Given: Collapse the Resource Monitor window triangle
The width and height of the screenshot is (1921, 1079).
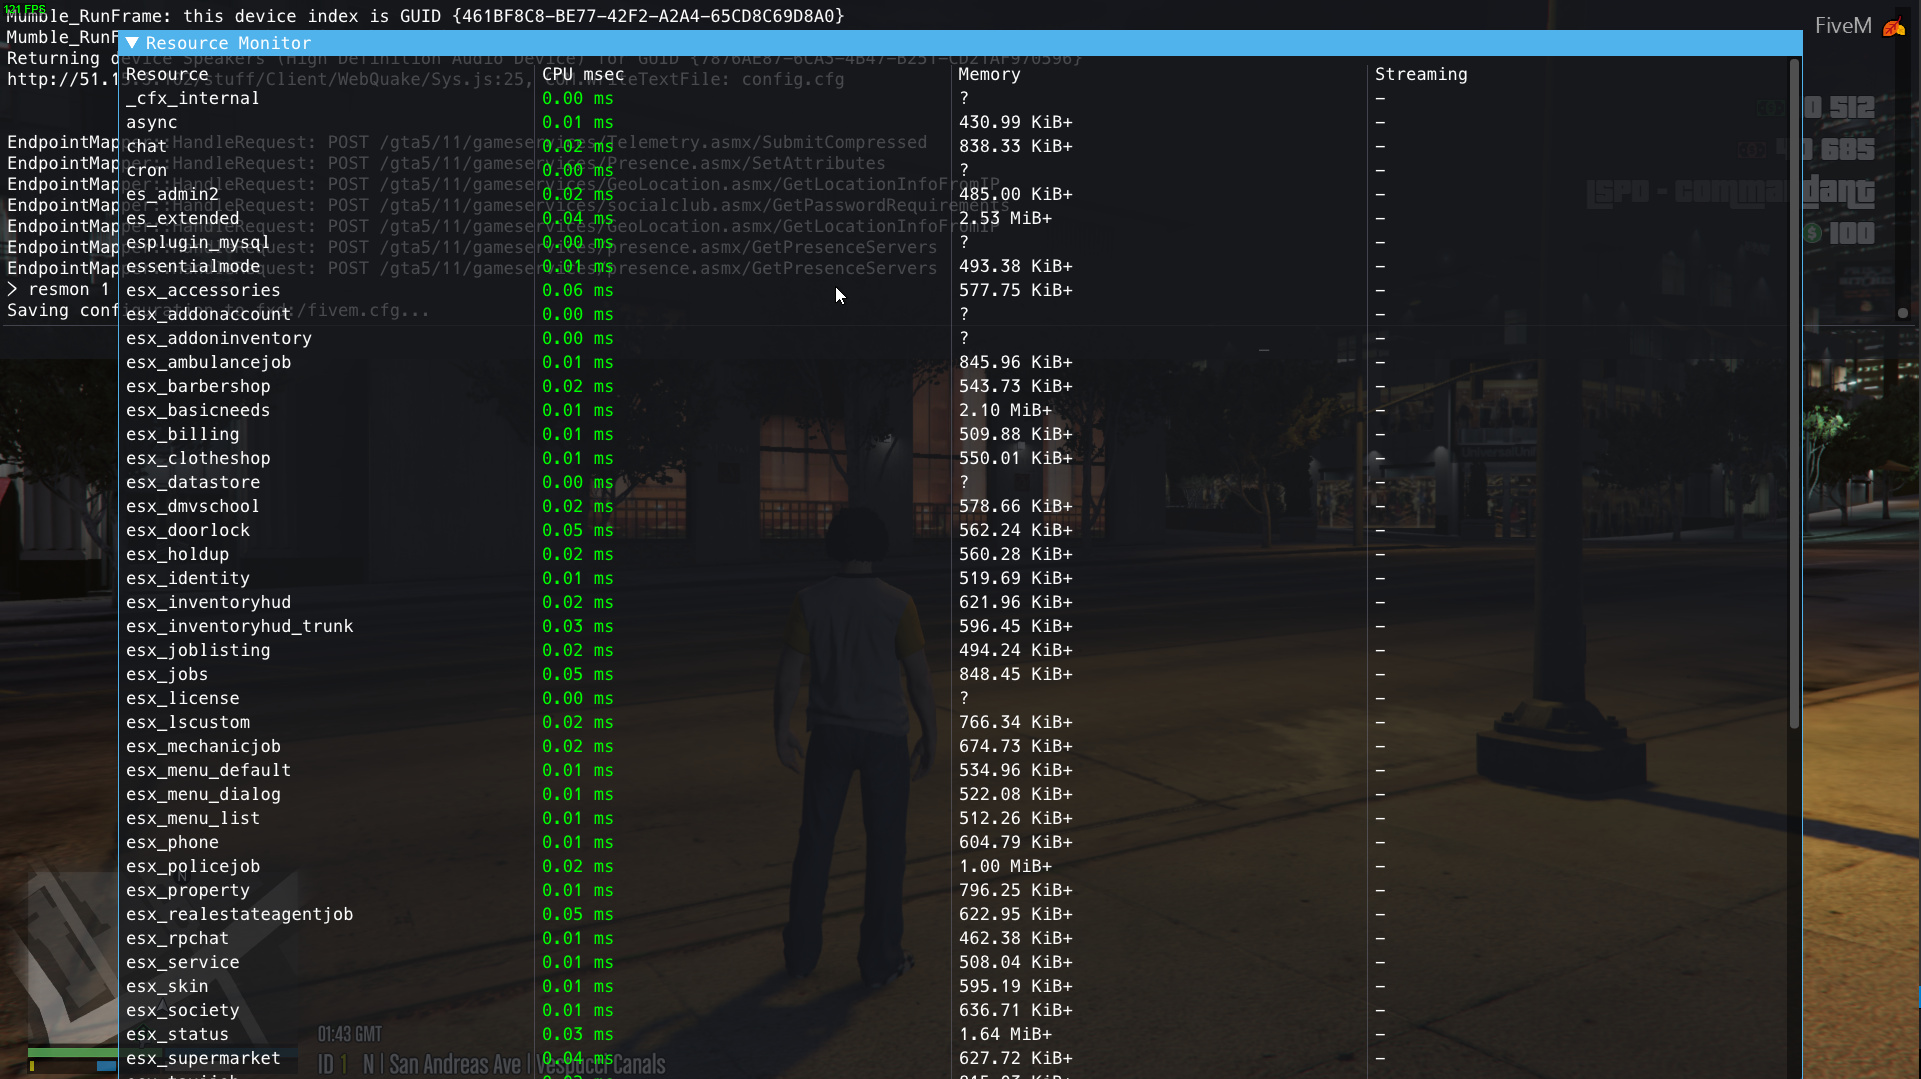Looking at the screenshot, I should (132, 43).
